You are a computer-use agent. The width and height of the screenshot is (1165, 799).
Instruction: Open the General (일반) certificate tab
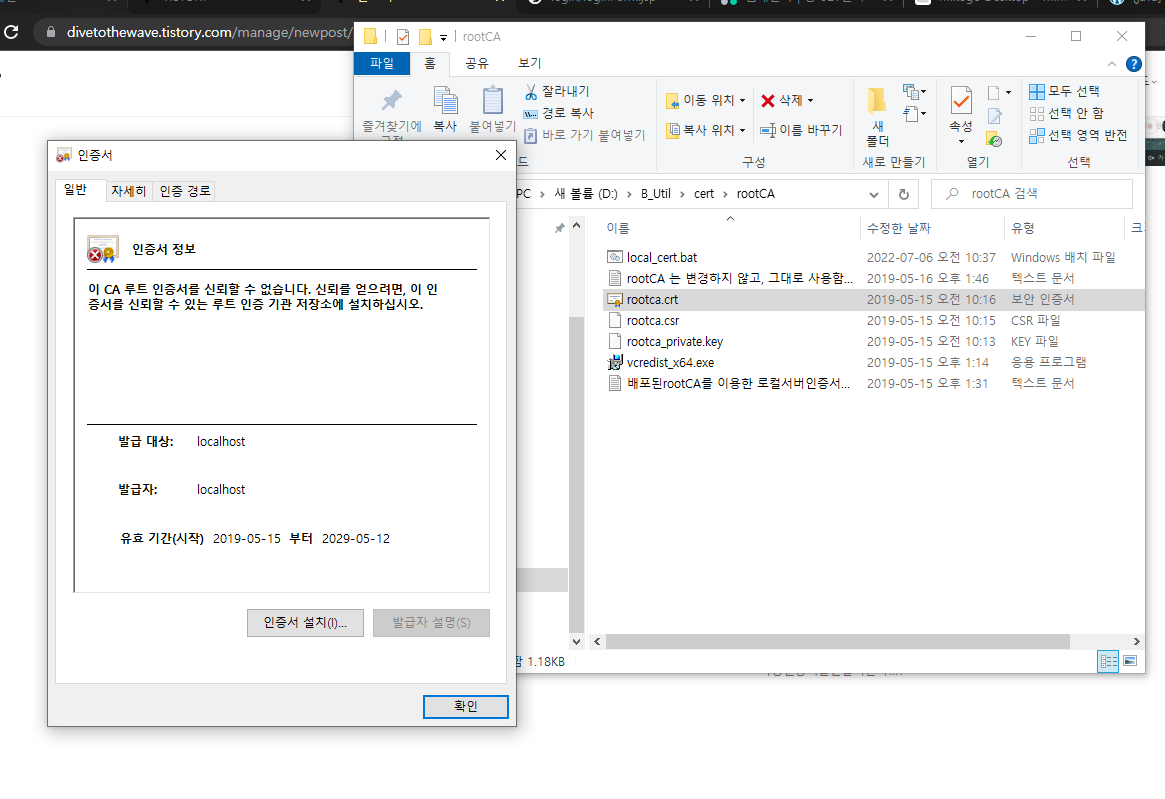[75, 190]
